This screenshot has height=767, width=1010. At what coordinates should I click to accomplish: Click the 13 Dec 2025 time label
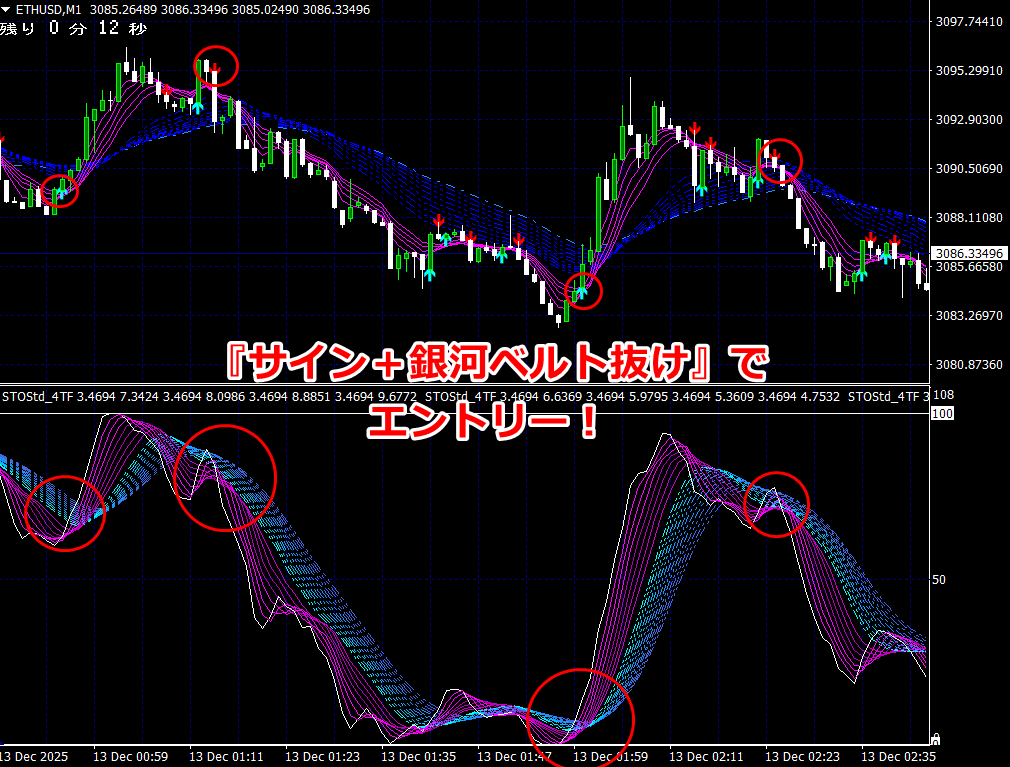coord(33,757)
